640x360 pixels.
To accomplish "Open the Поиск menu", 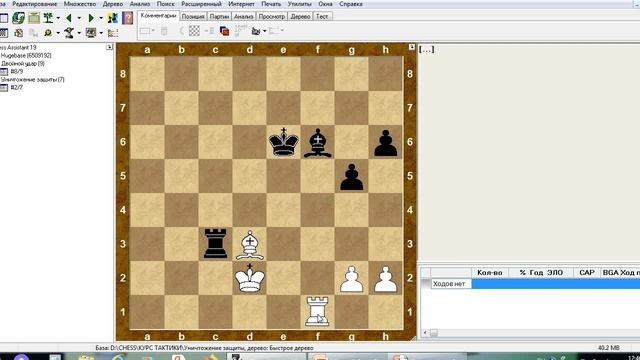I will coord(165,4).
